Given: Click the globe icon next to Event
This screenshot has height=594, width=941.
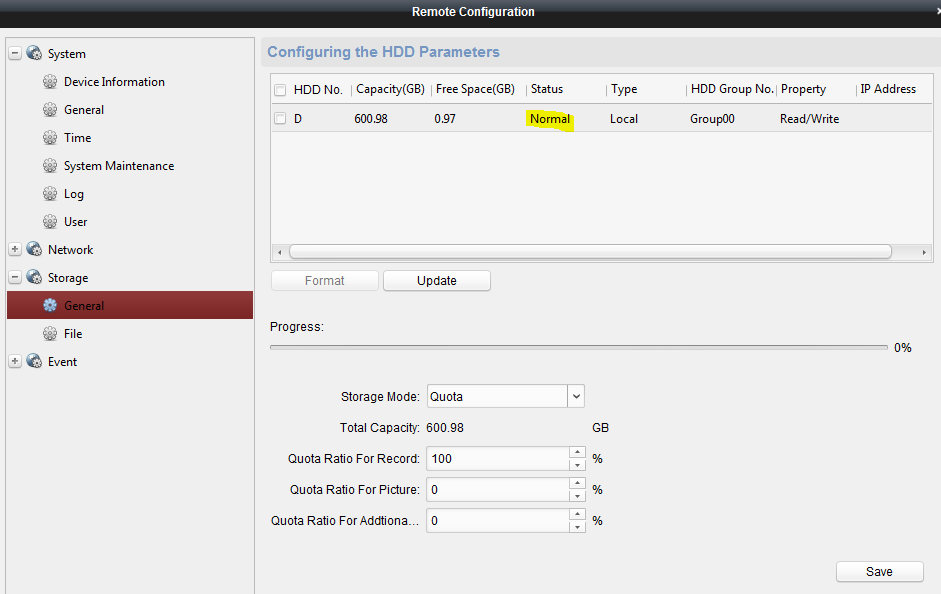Looking at the screenshot, I should 34,362.
